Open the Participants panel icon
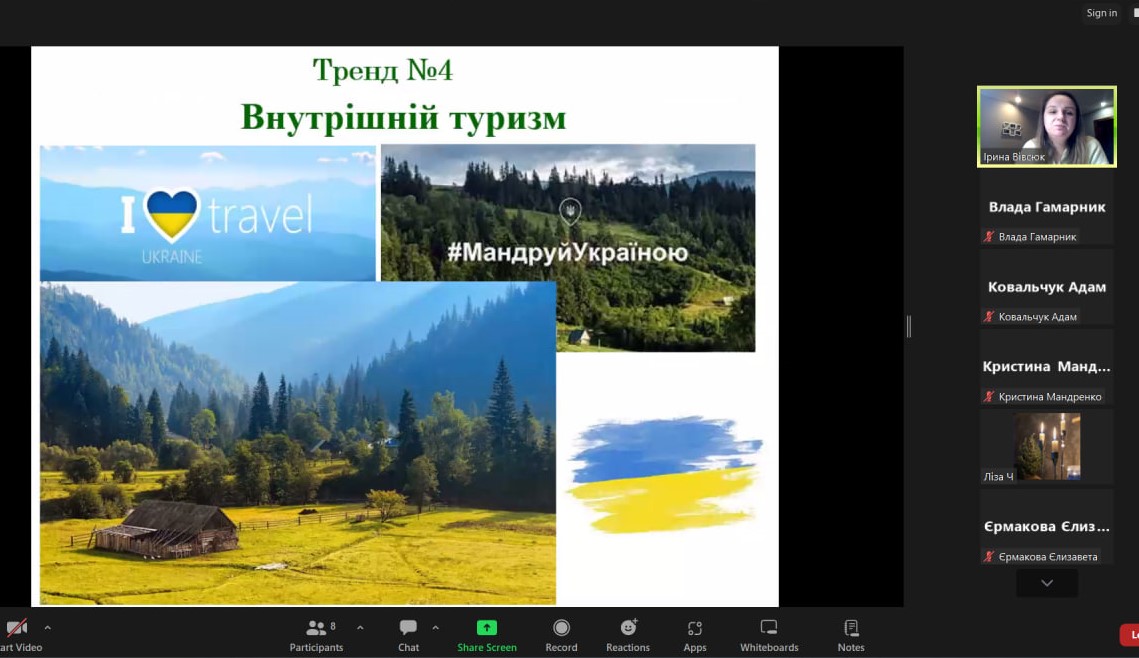Screen dimensions: 1139x658 pos(316,628)
